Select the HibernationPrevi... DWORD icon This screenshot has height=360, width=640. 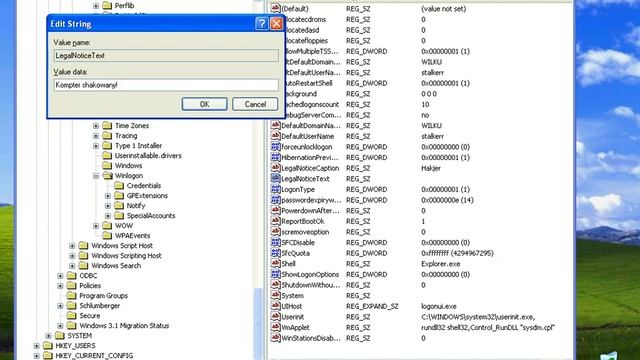tap(276, 157)
